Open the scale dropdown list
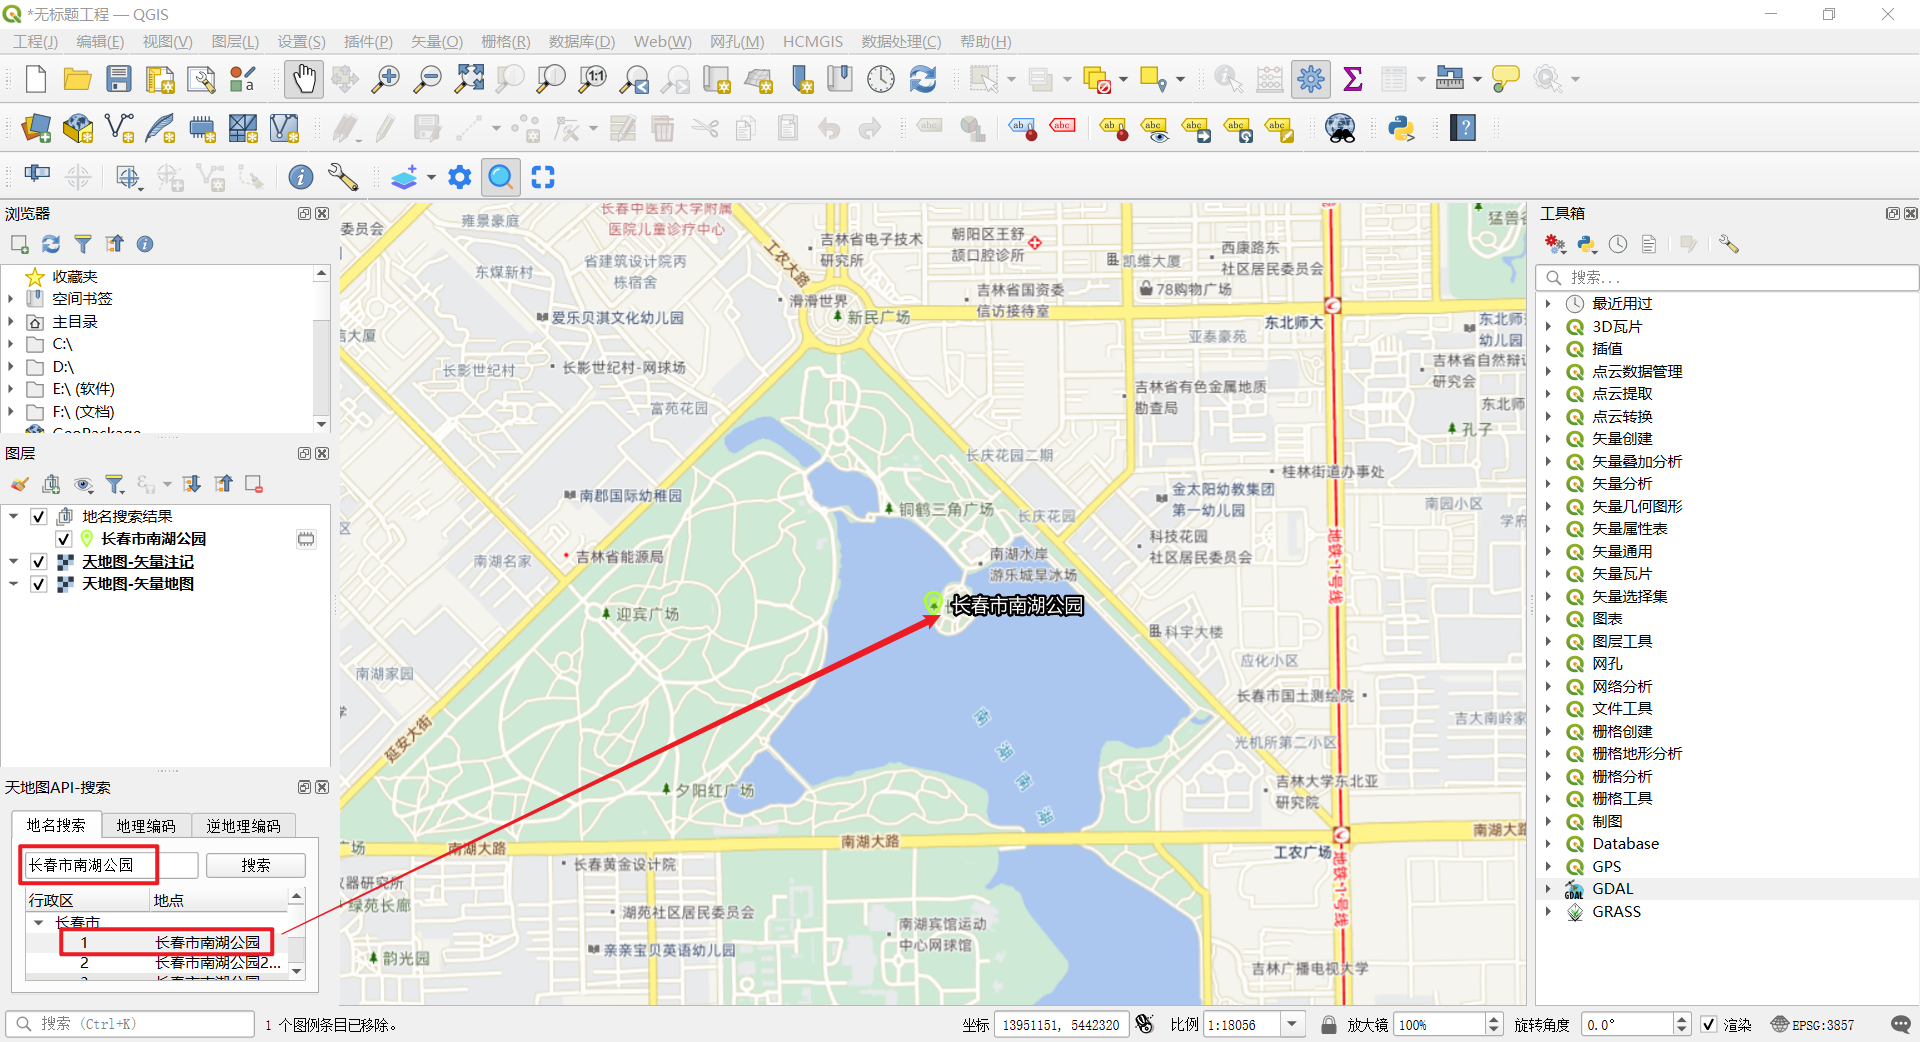 coord(1293,1024)
